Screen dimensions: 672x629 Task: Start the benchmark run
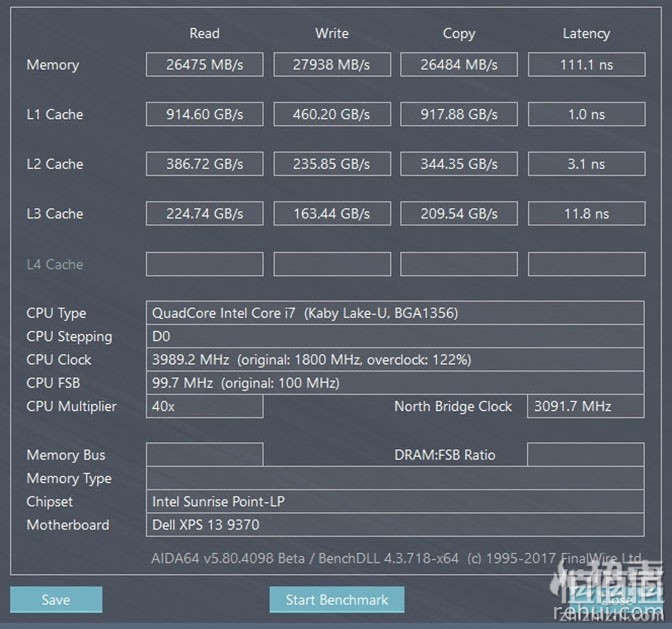337,599
